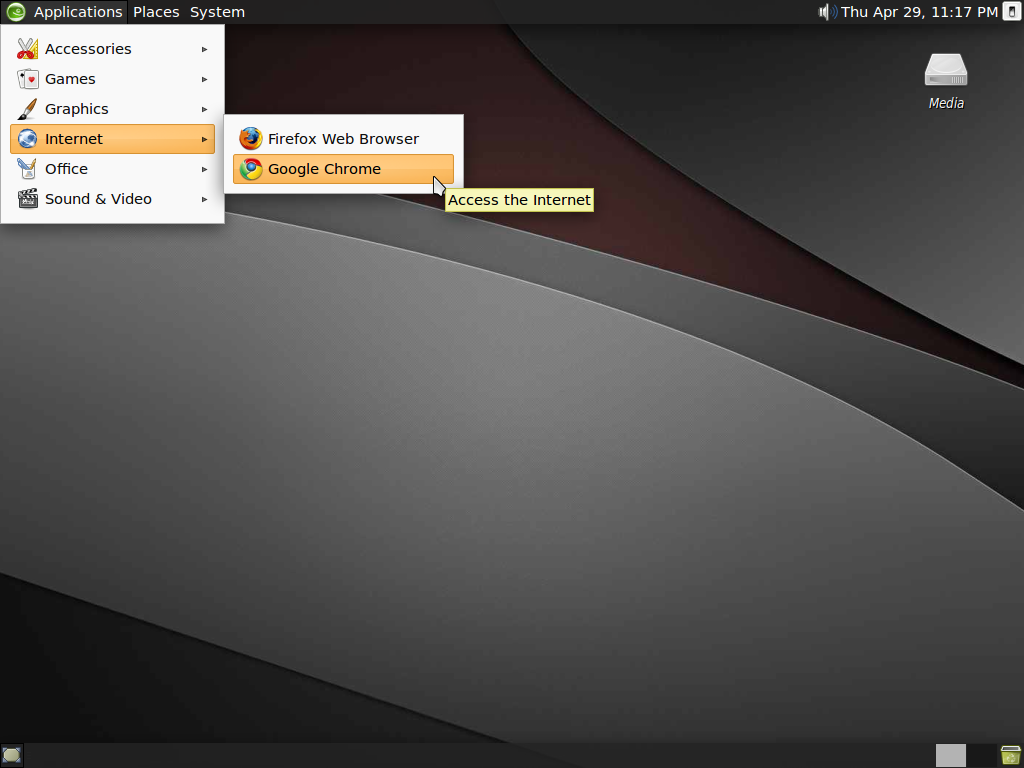Screen dimensions: 1024x768
Task: Click the user switcher icon beside clock
Action: pos(1012,12)
